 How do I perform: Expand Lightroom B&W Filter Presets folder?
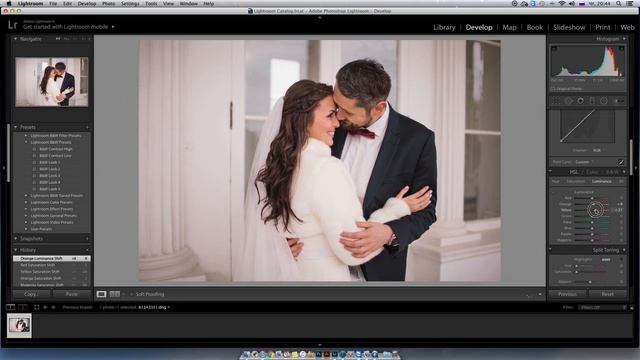point(26,136)
